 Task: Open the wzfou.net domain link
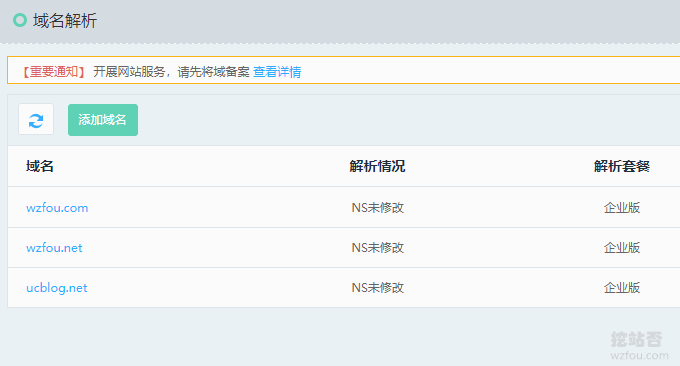tap(54, 248)
